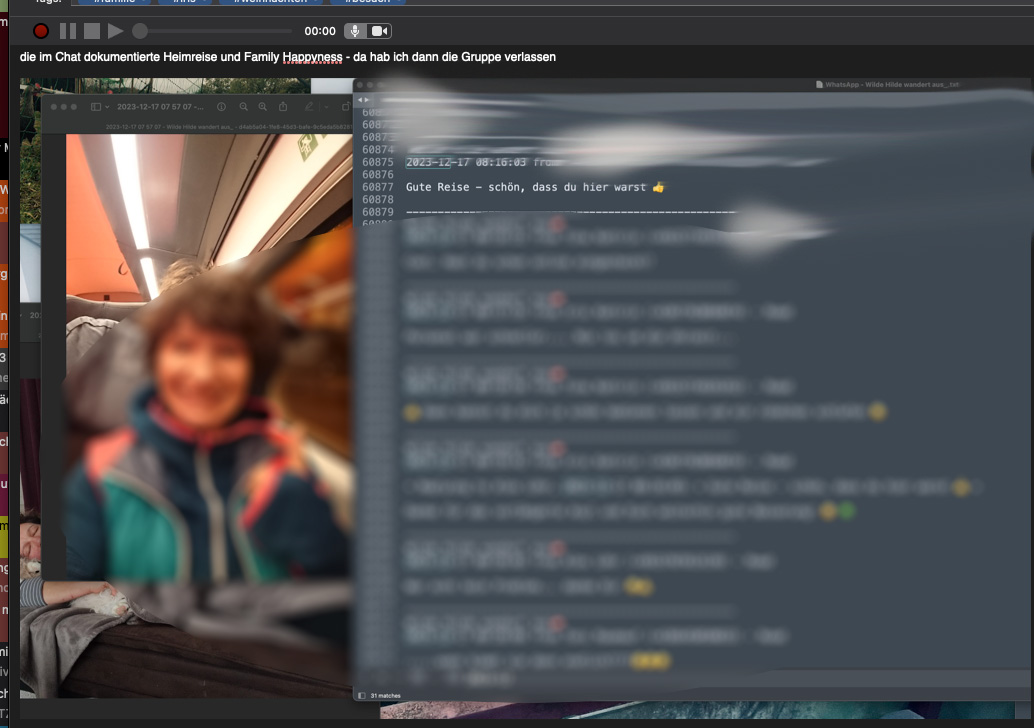Start recording with the red record button

[41, 31]
